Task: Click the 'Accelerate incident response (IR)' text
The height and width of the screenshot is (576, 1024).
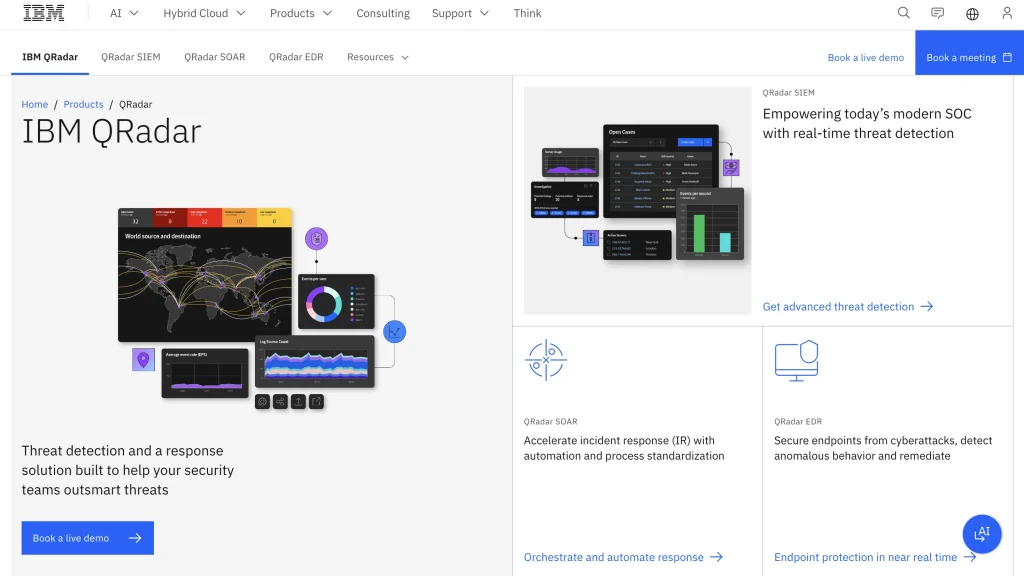Action: point(624,448)
